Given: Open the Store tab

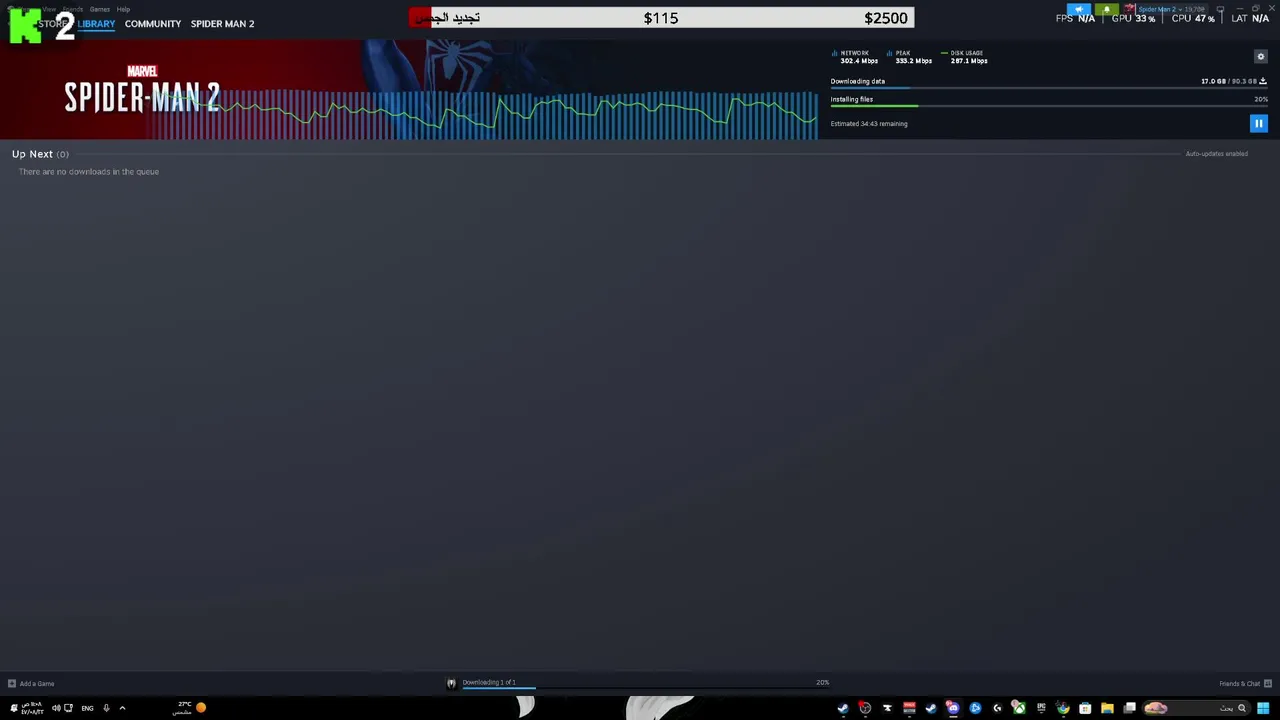Looking at the screenshot, I should pos(52,24).
